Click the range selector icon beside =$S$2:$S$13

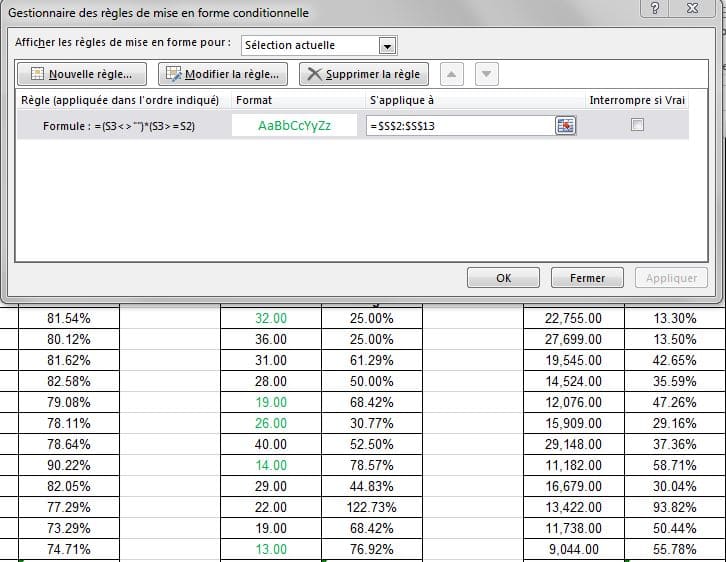coord(566,125)
